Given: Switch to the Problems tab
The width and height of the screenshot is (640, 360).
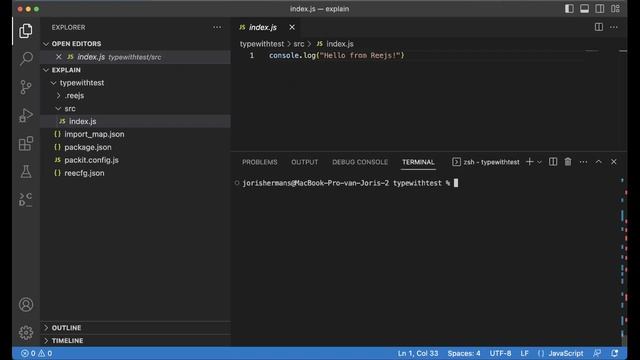Looking at the screenshot, I should point(260,162).
